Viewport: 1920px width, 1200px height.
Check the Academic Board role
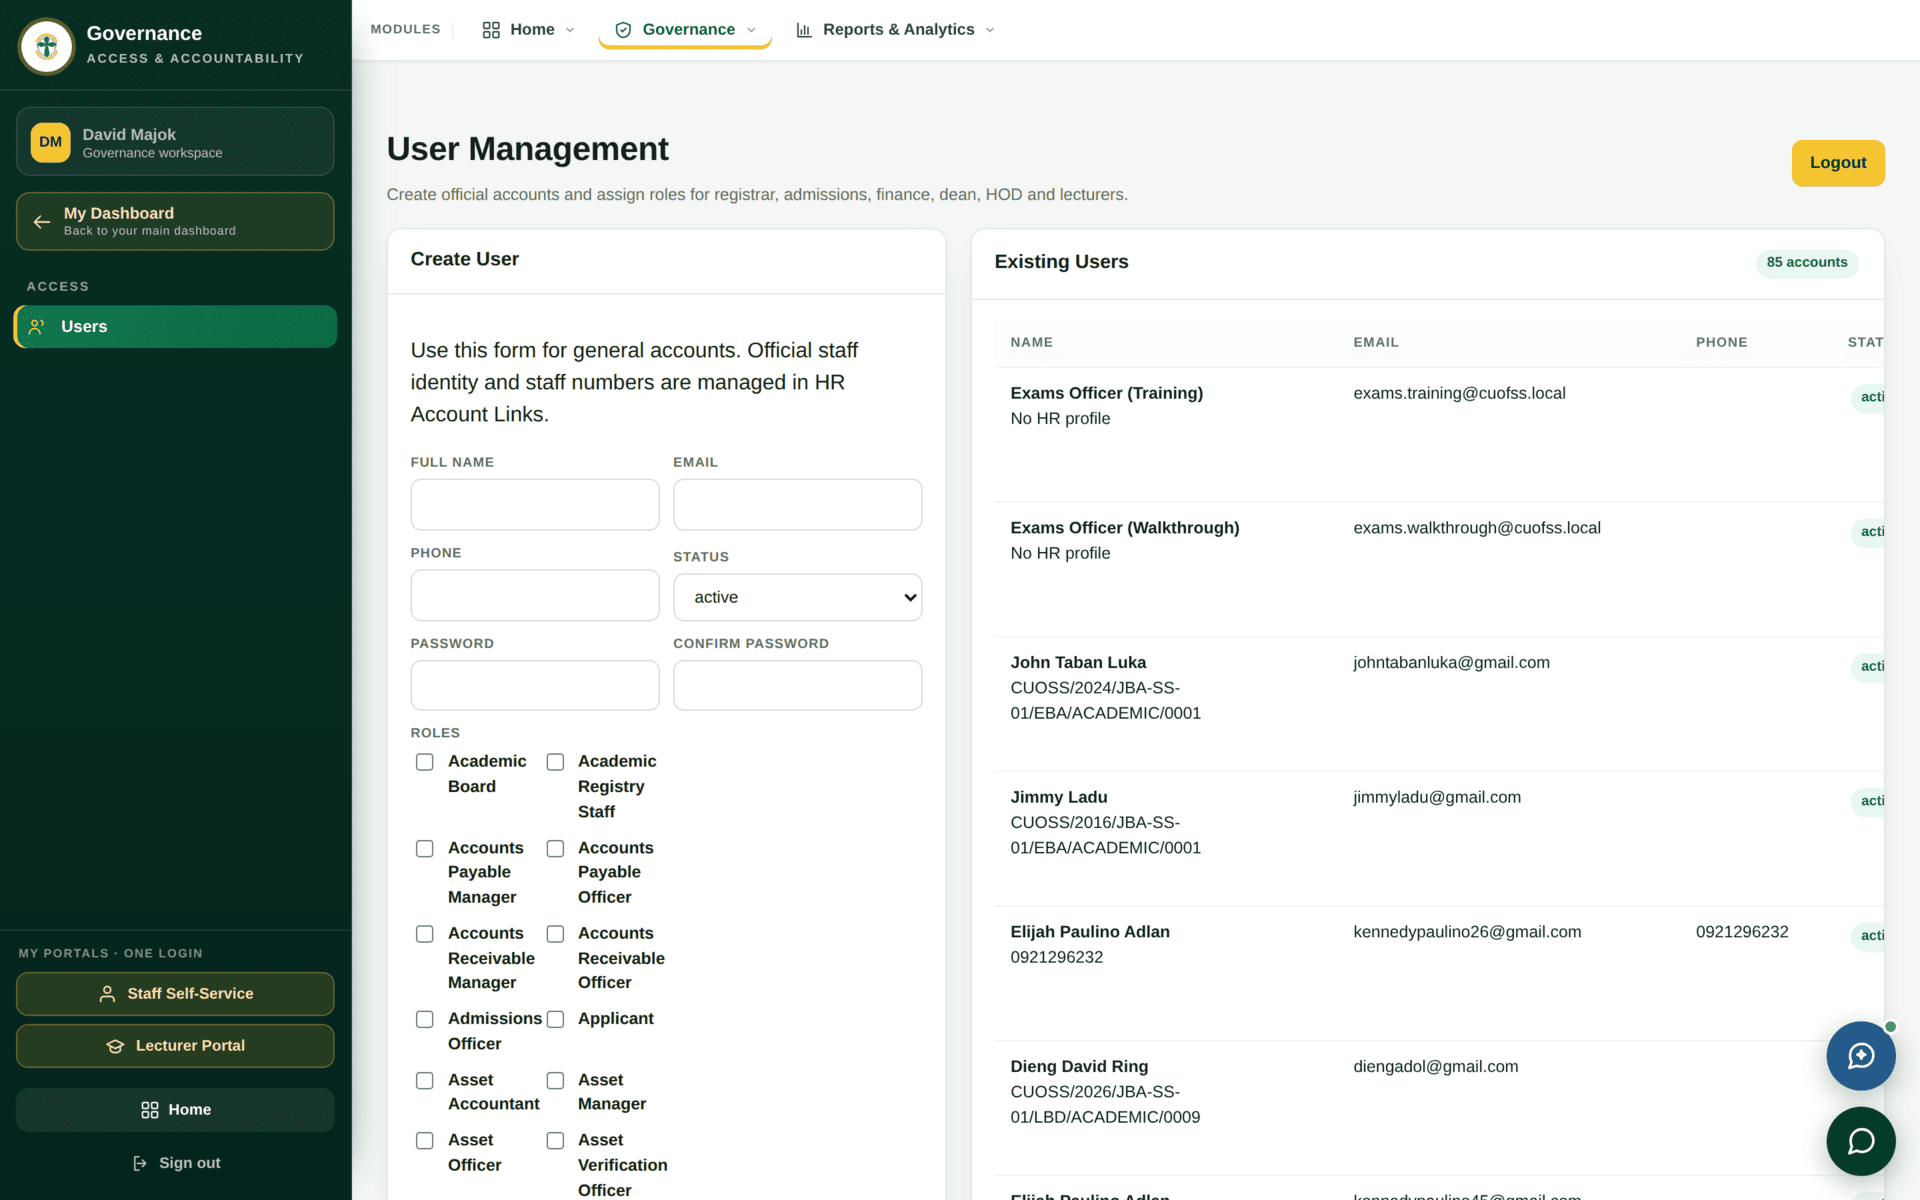pyautogui.click(x=425, y=762)
